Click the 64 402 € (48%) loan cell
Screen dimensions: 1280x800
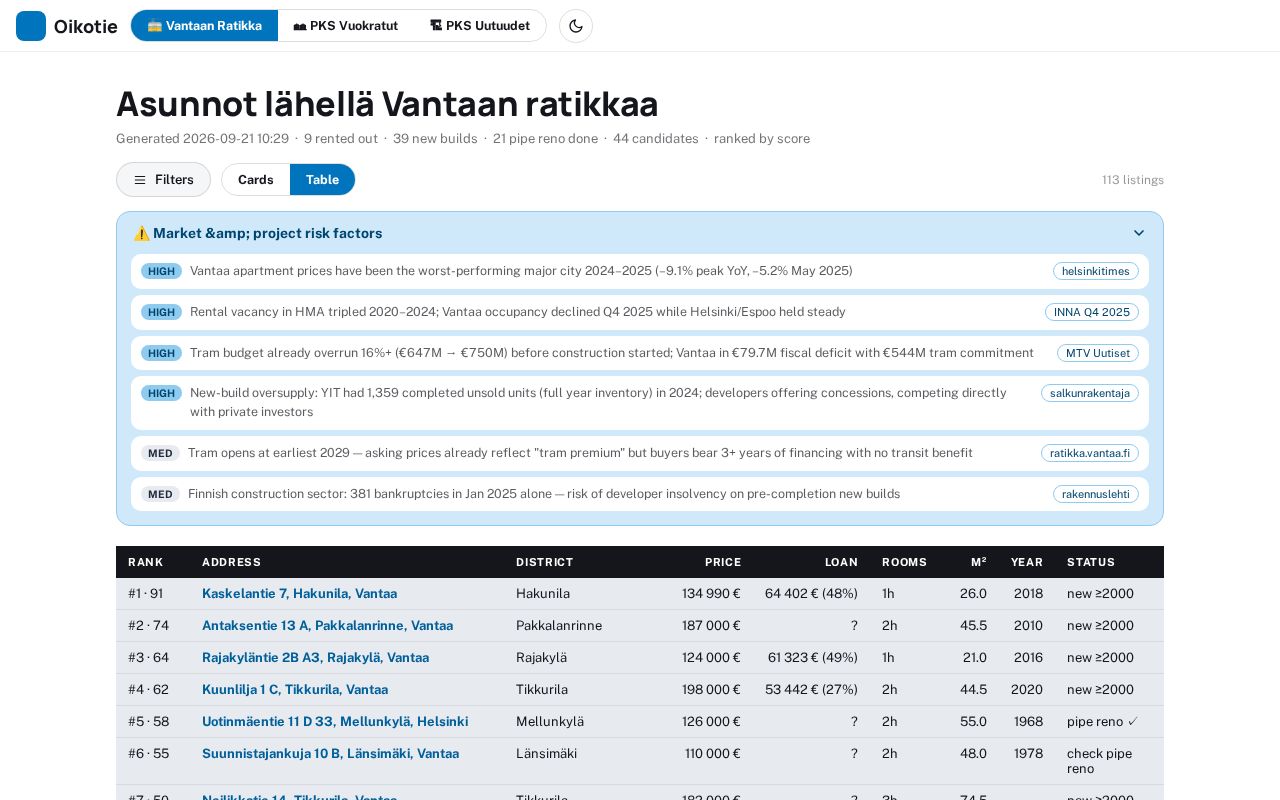(811, 594)
